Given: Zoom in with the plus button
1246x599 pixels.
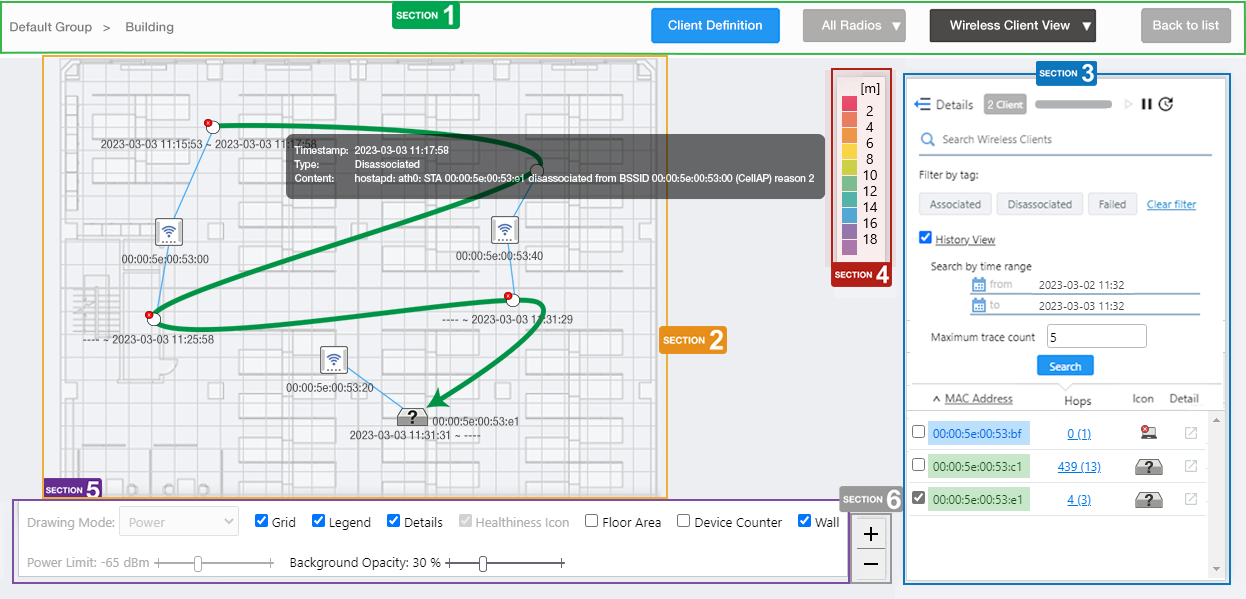Looking at the screenshot, I should pyautogui.click(x=870, y=534).
